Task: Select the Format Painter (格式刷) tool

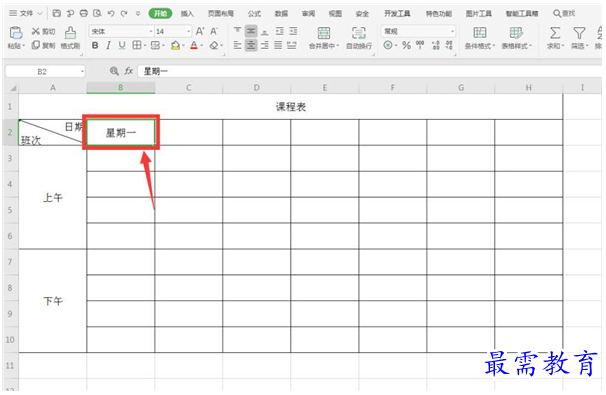Action: (x=70, y=38)
